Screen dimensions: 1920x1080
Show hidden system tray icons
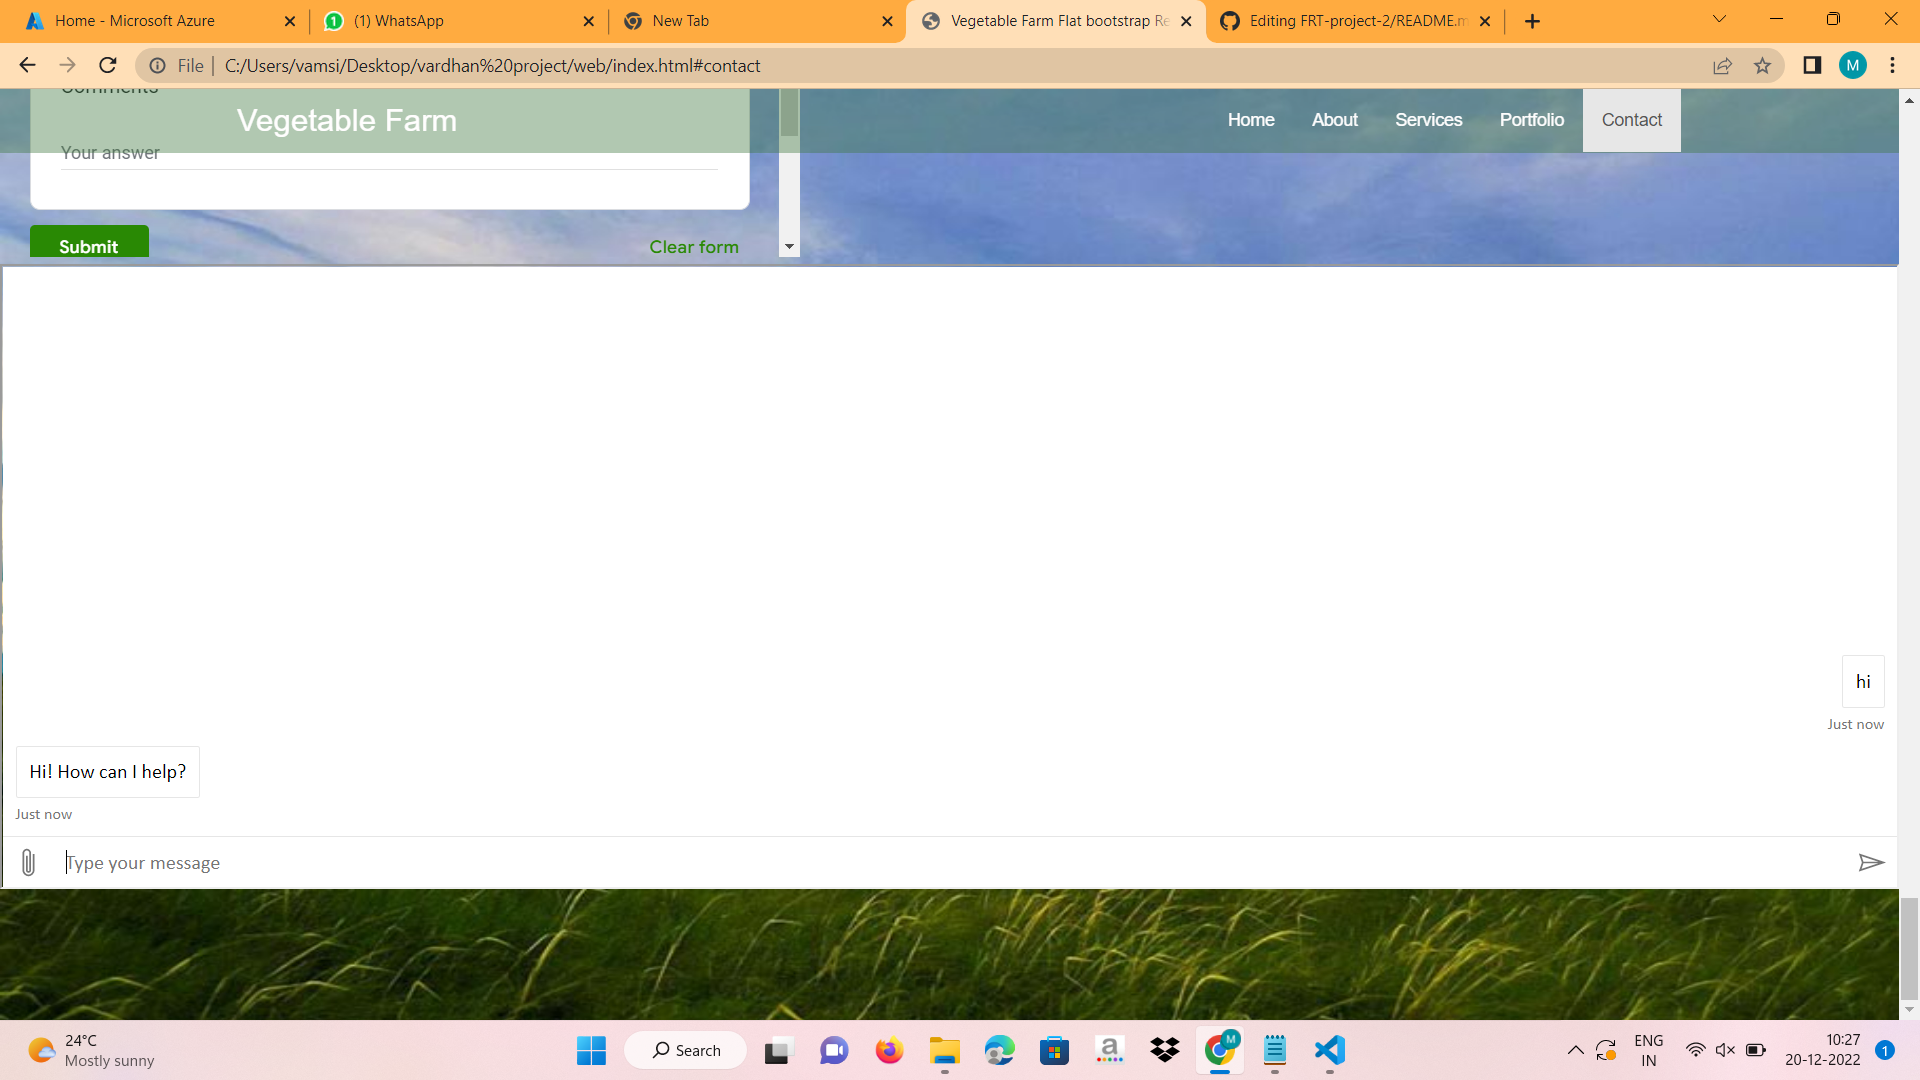pos(1575,1050)
